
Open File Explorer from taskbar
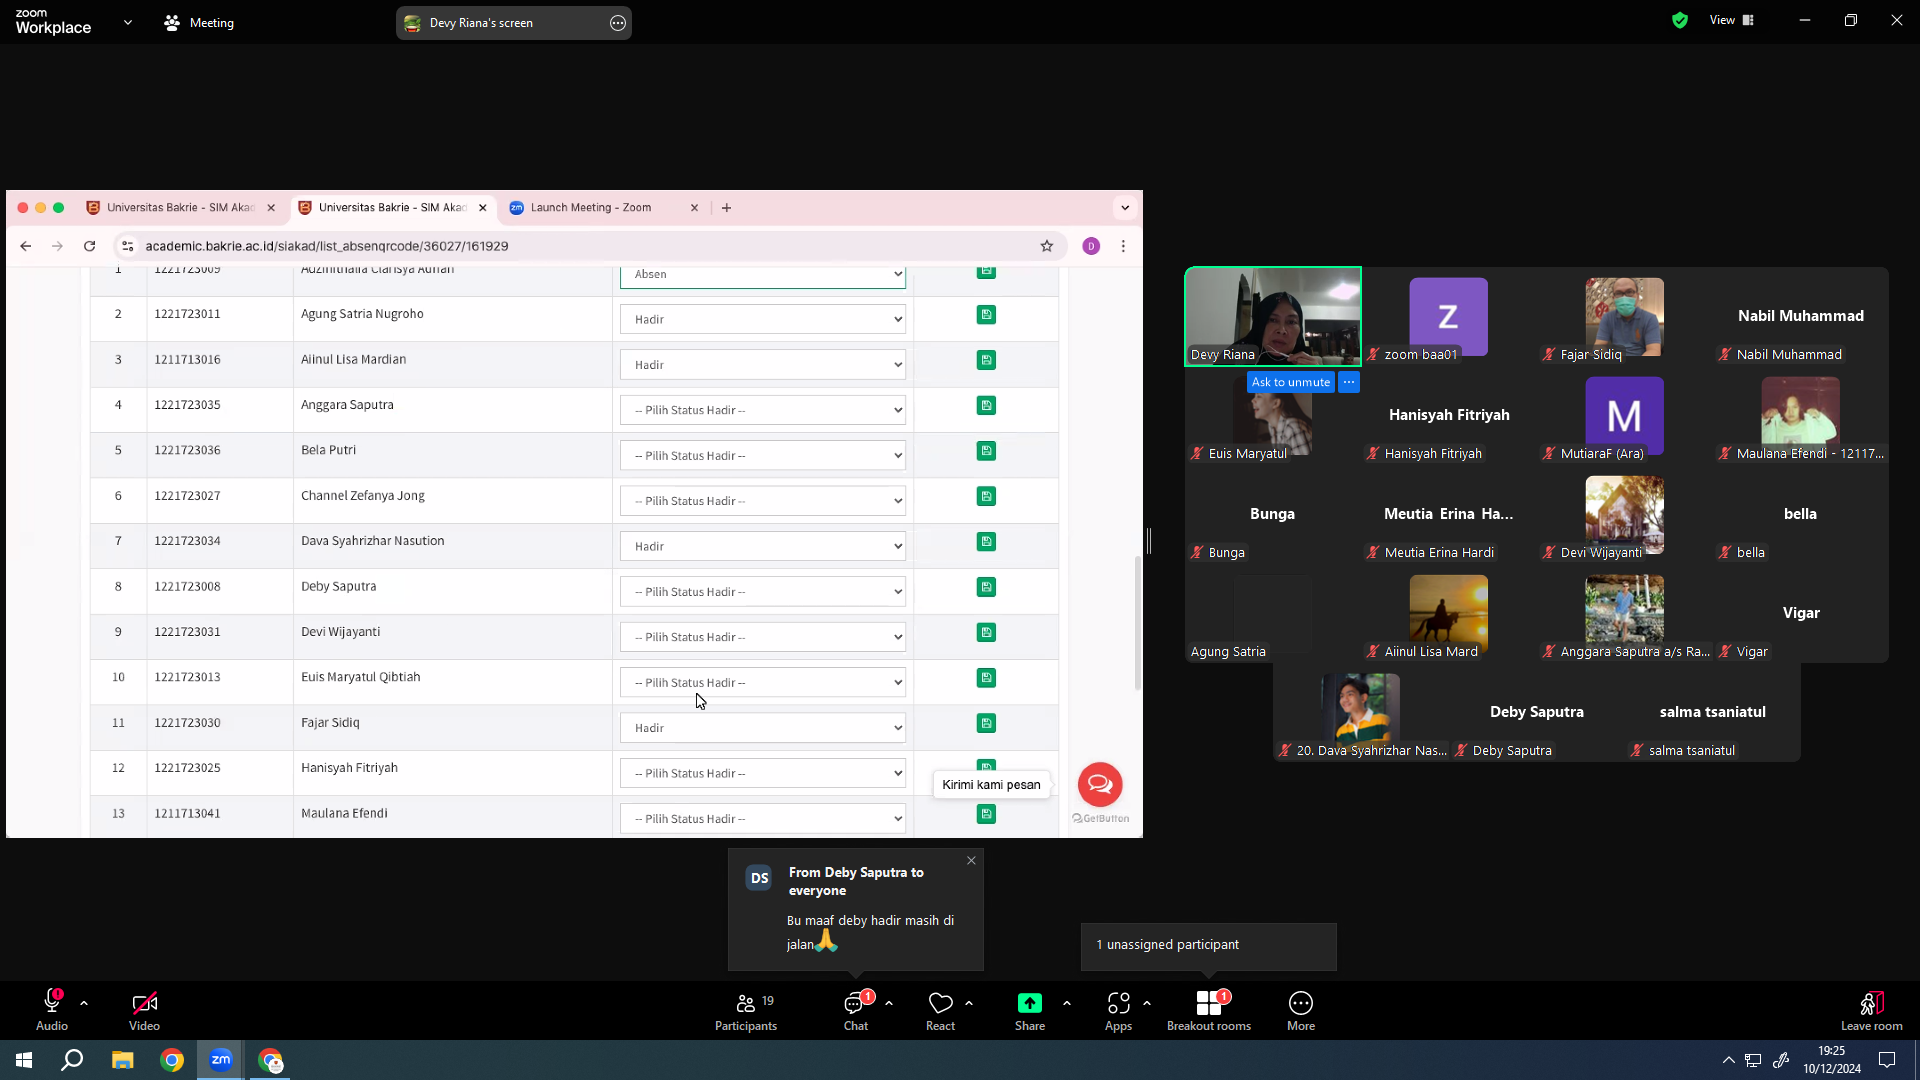point(122,1060)
